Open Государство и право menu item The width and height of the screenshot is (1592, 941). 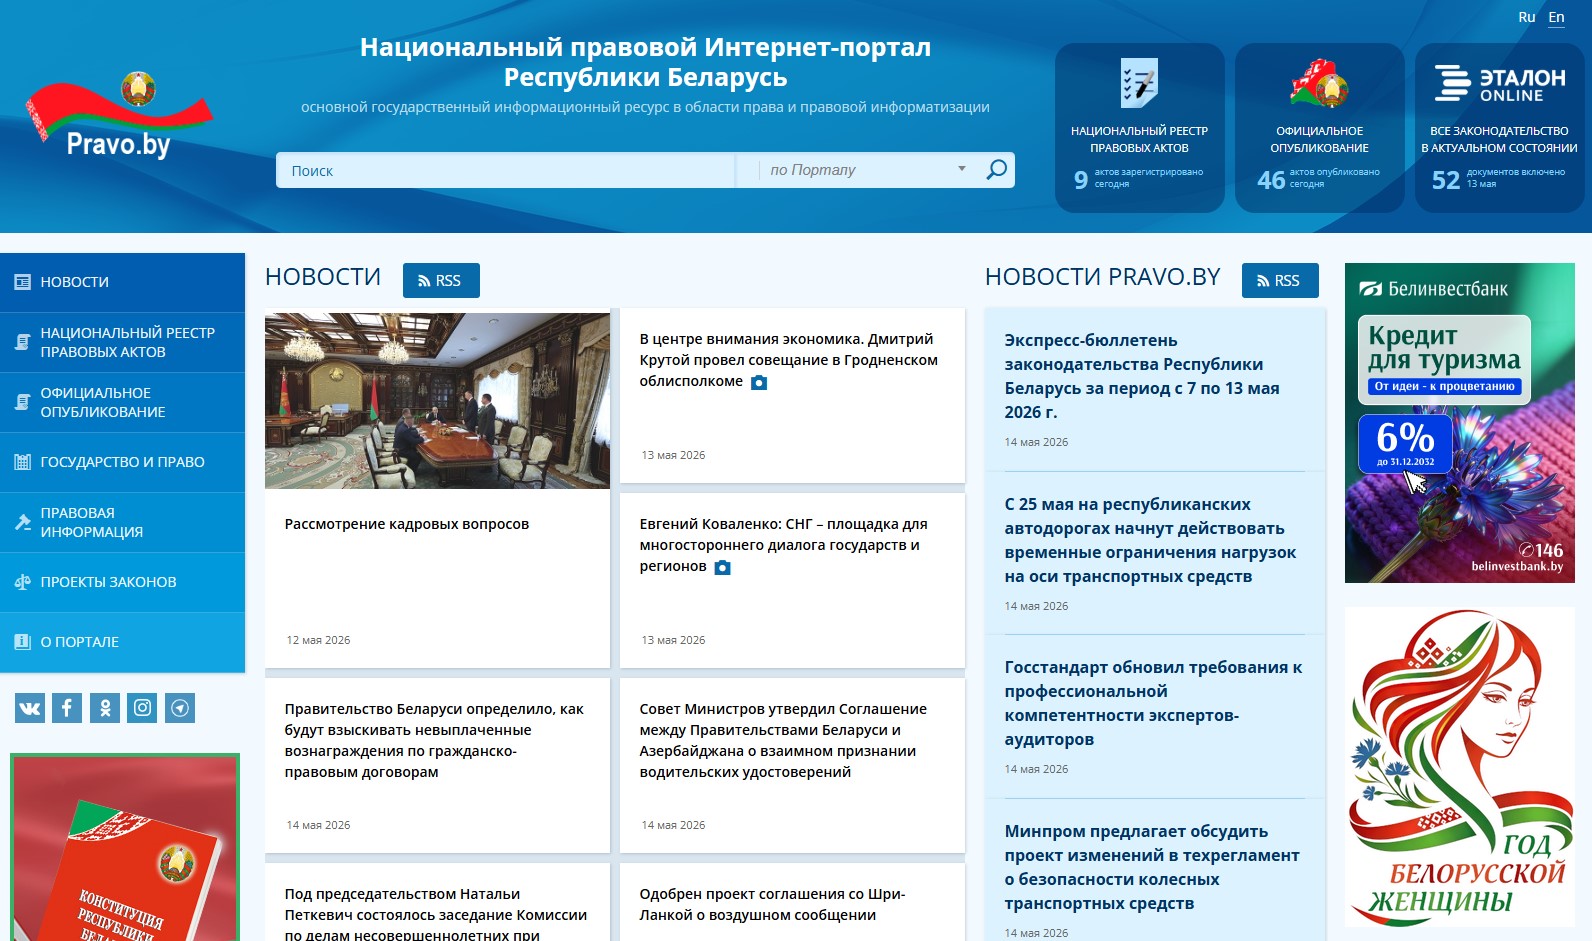122,462
